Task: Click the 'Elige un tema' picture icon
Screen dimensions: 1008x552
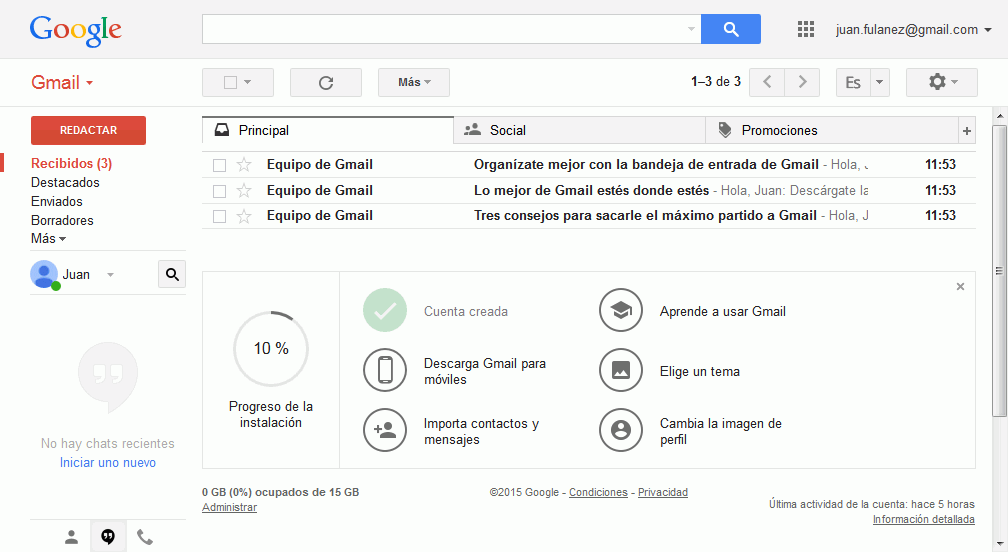Action: (x=620, y=370)
